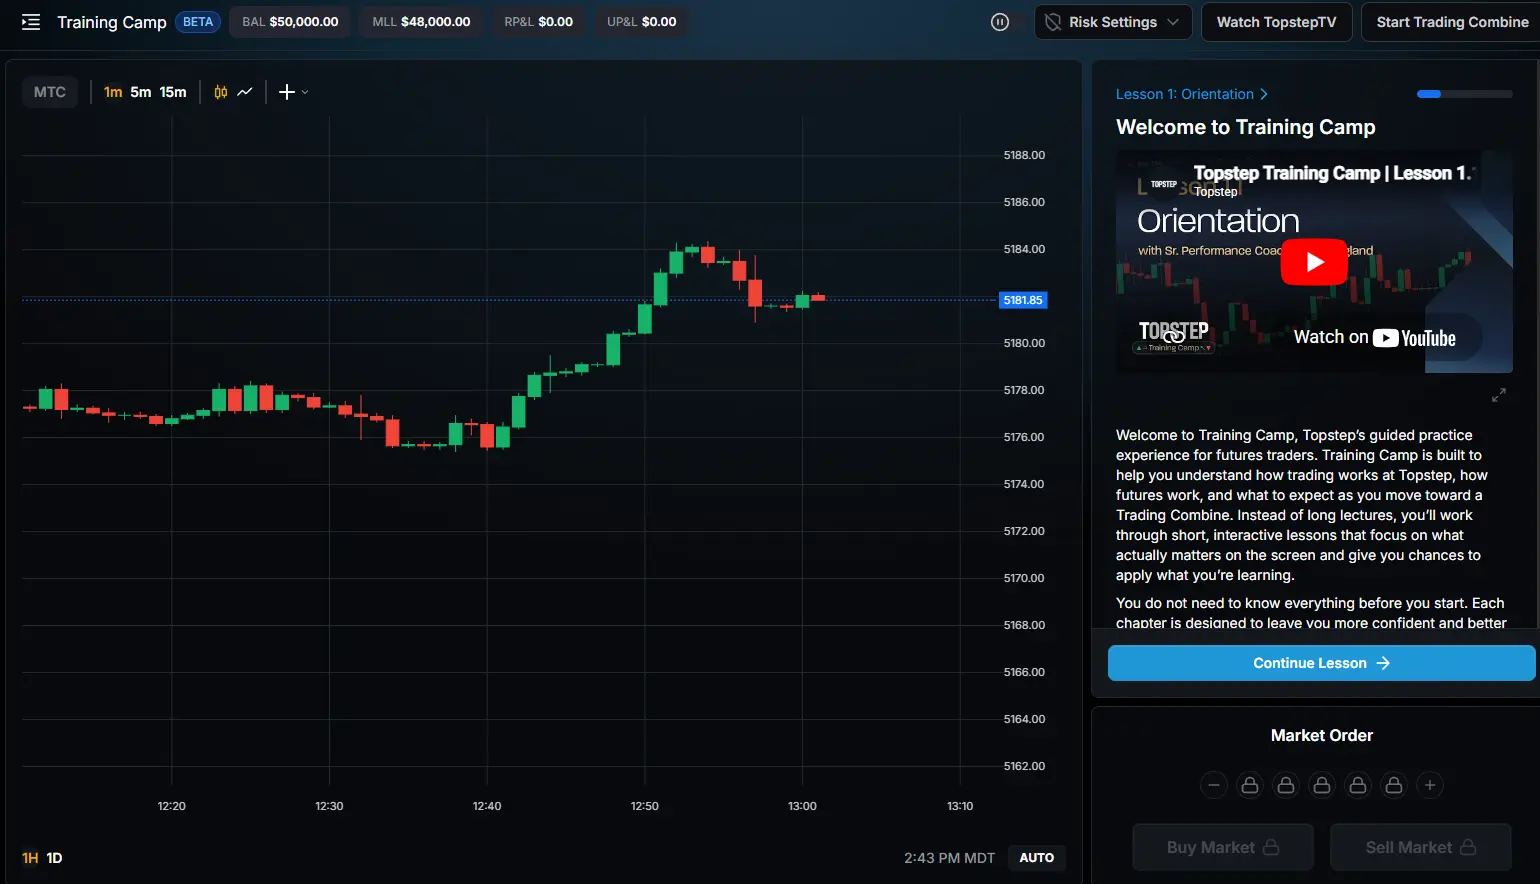Click the shield icon next to Risk Settings
This screenshot has width=1540, height=884.
(1053, 21)
